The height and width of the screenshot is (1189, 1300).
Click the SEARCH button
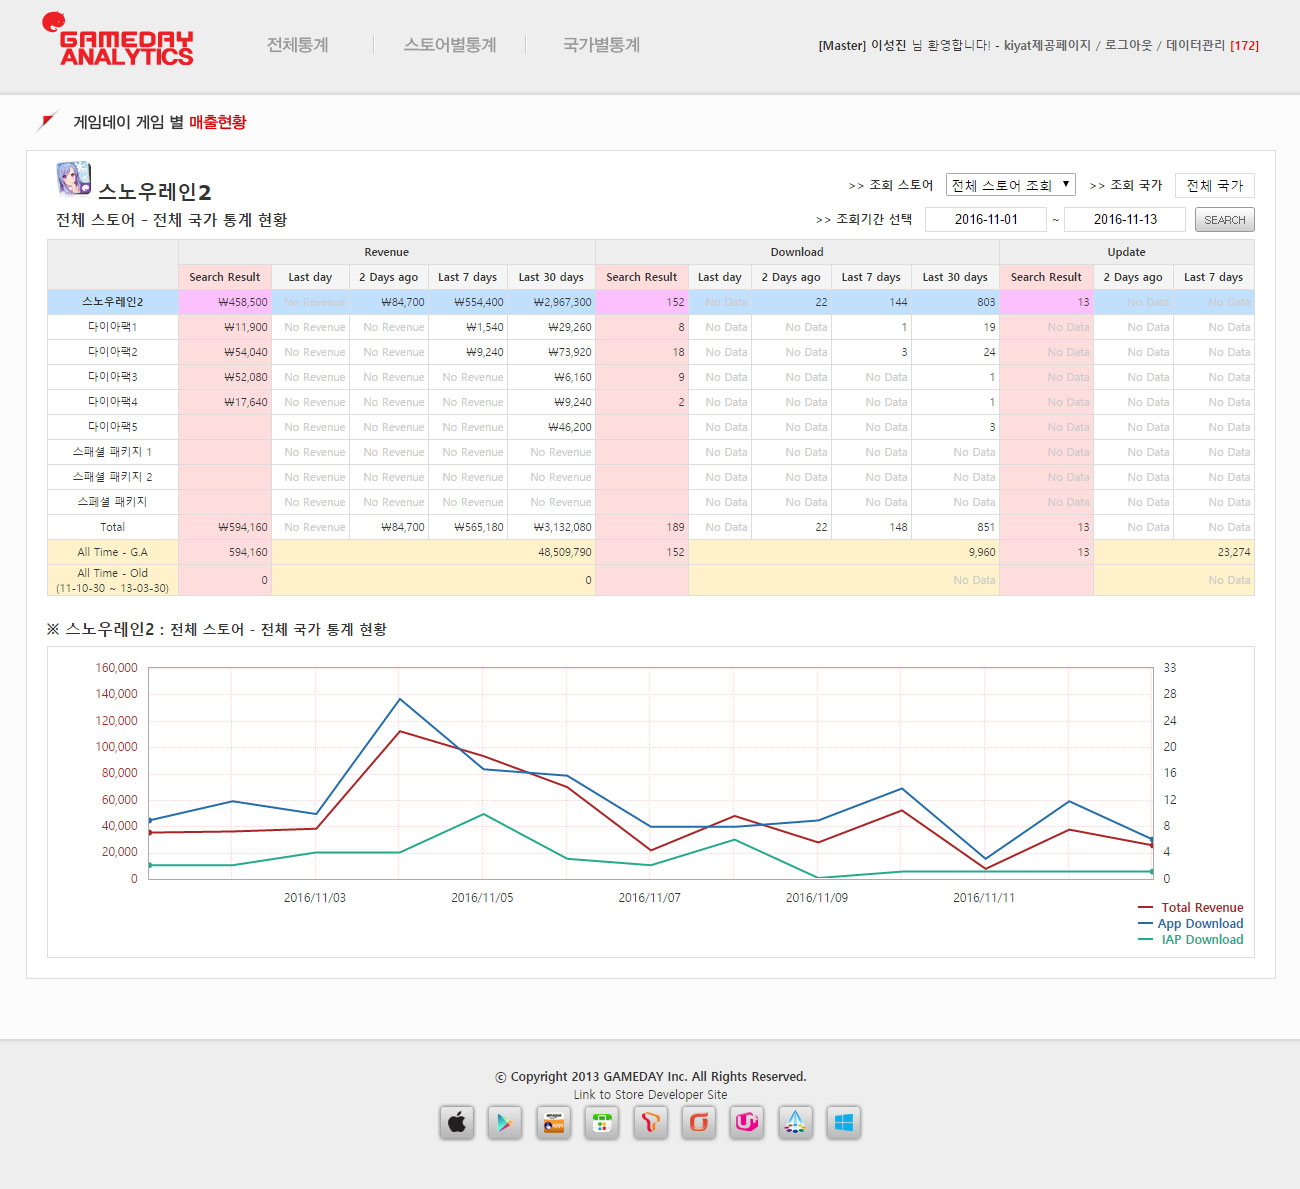tap(1225, 220)
